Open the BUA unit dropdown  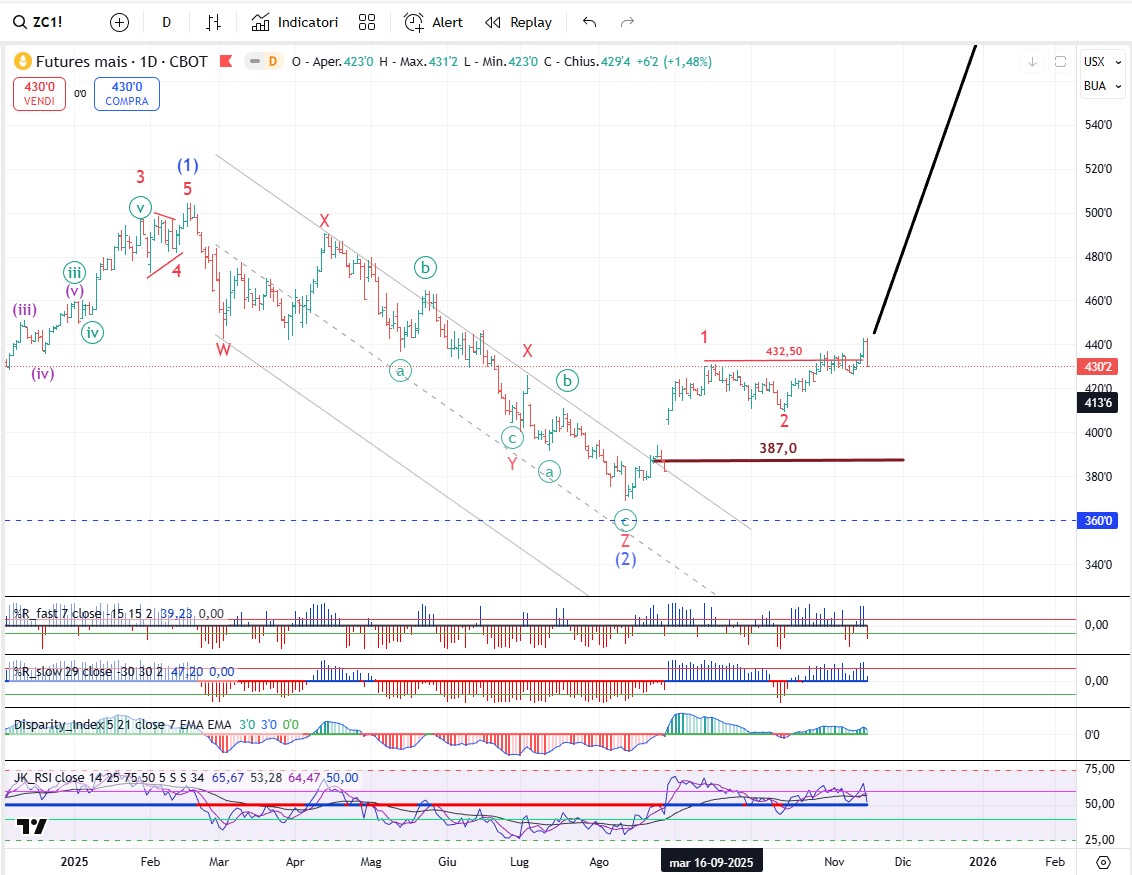pos(1102,86)
